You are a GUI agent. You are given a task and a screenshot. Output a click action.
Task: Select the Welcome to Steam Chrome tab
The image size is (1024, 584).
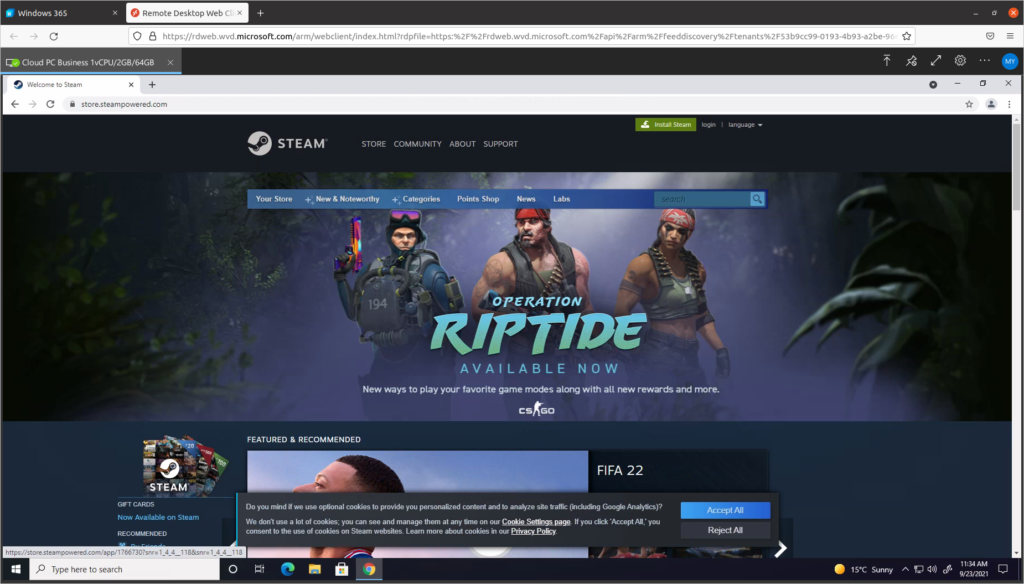click(x=72, y=84)
